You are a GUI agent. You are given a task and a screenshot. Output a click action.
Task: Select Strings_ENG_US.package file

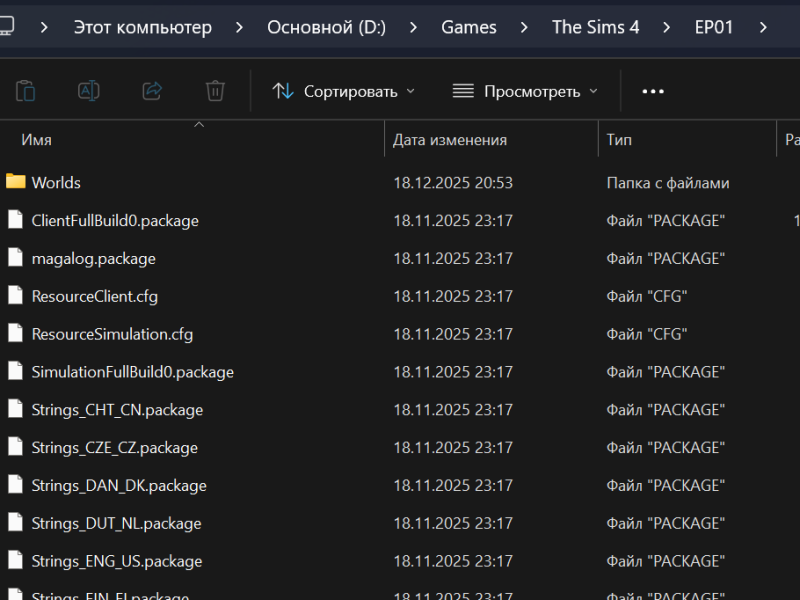pyautogui.click(x=116, y=561)
